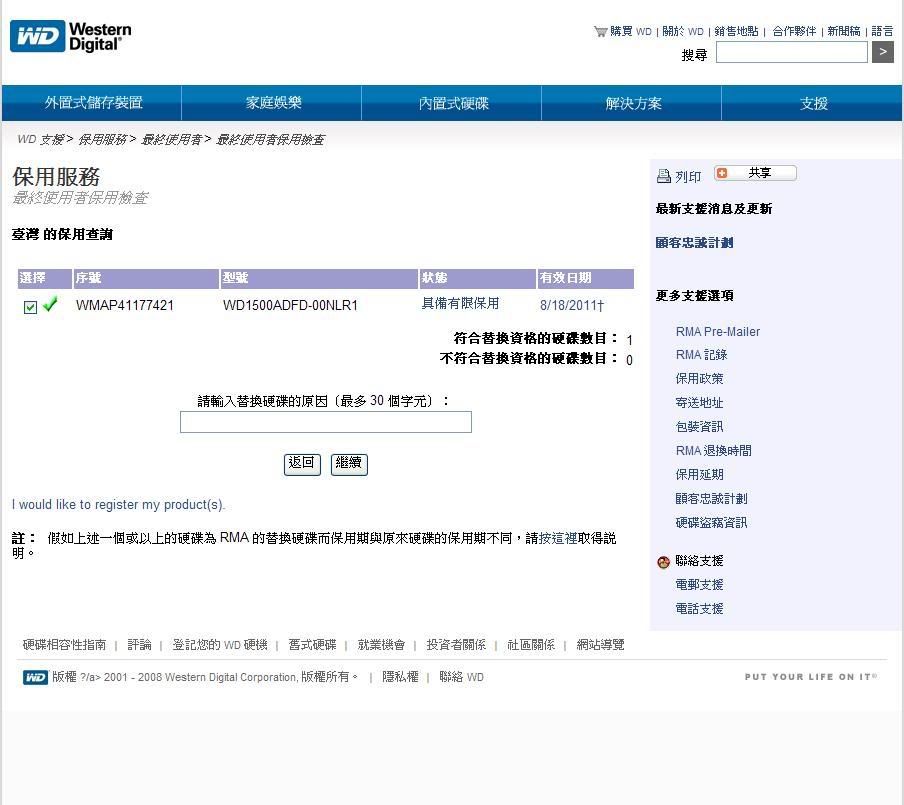Focus the 搜尋 search box
Viewport: 904px width, 805px height.
point(792,52)
